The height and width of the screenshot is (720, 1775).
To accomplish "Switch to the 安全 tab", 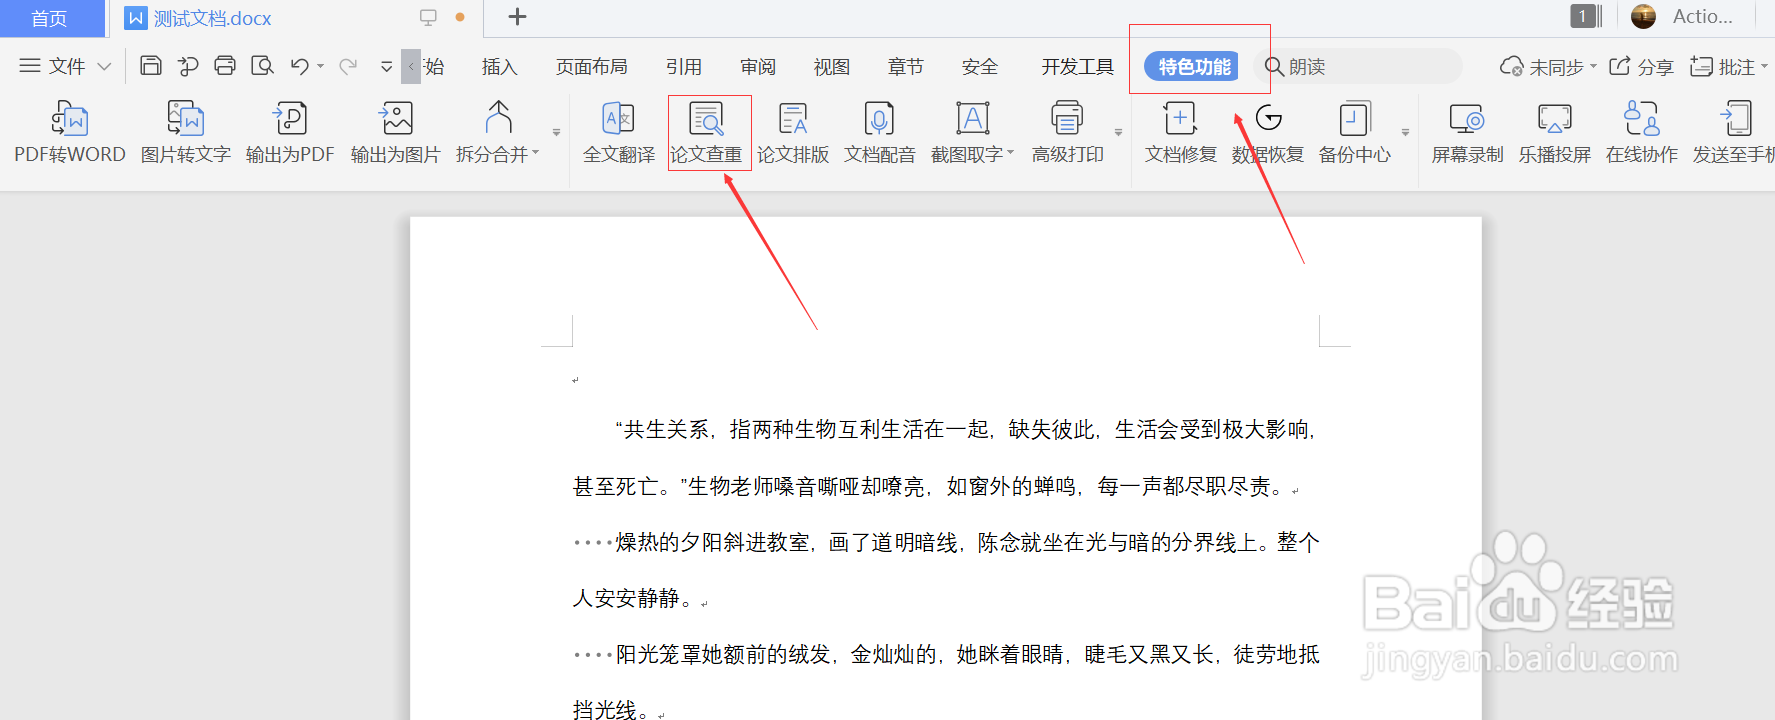I will point(980,67).
